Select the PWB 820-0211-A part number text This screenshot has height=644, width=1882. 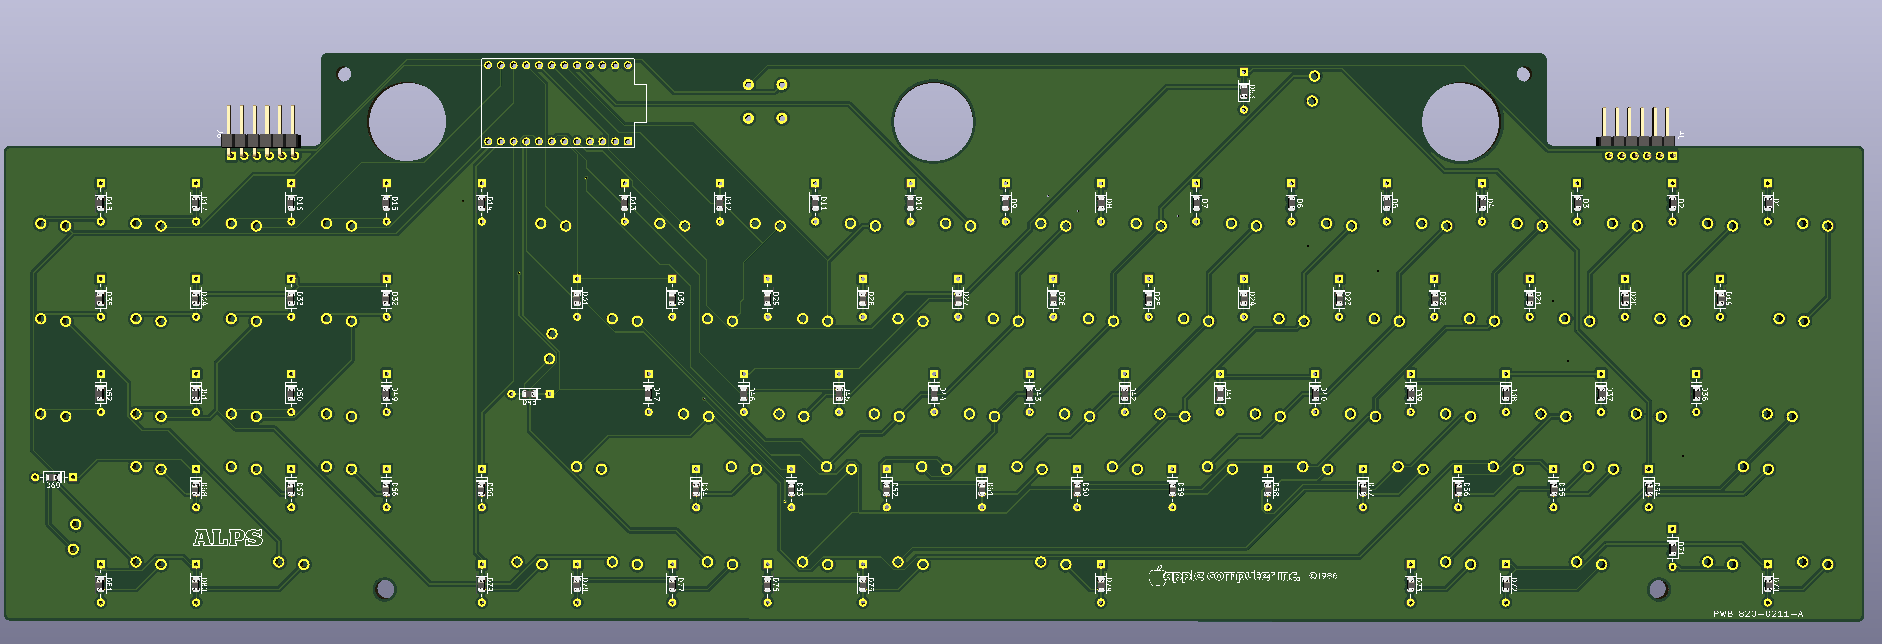click(1757, 614)
